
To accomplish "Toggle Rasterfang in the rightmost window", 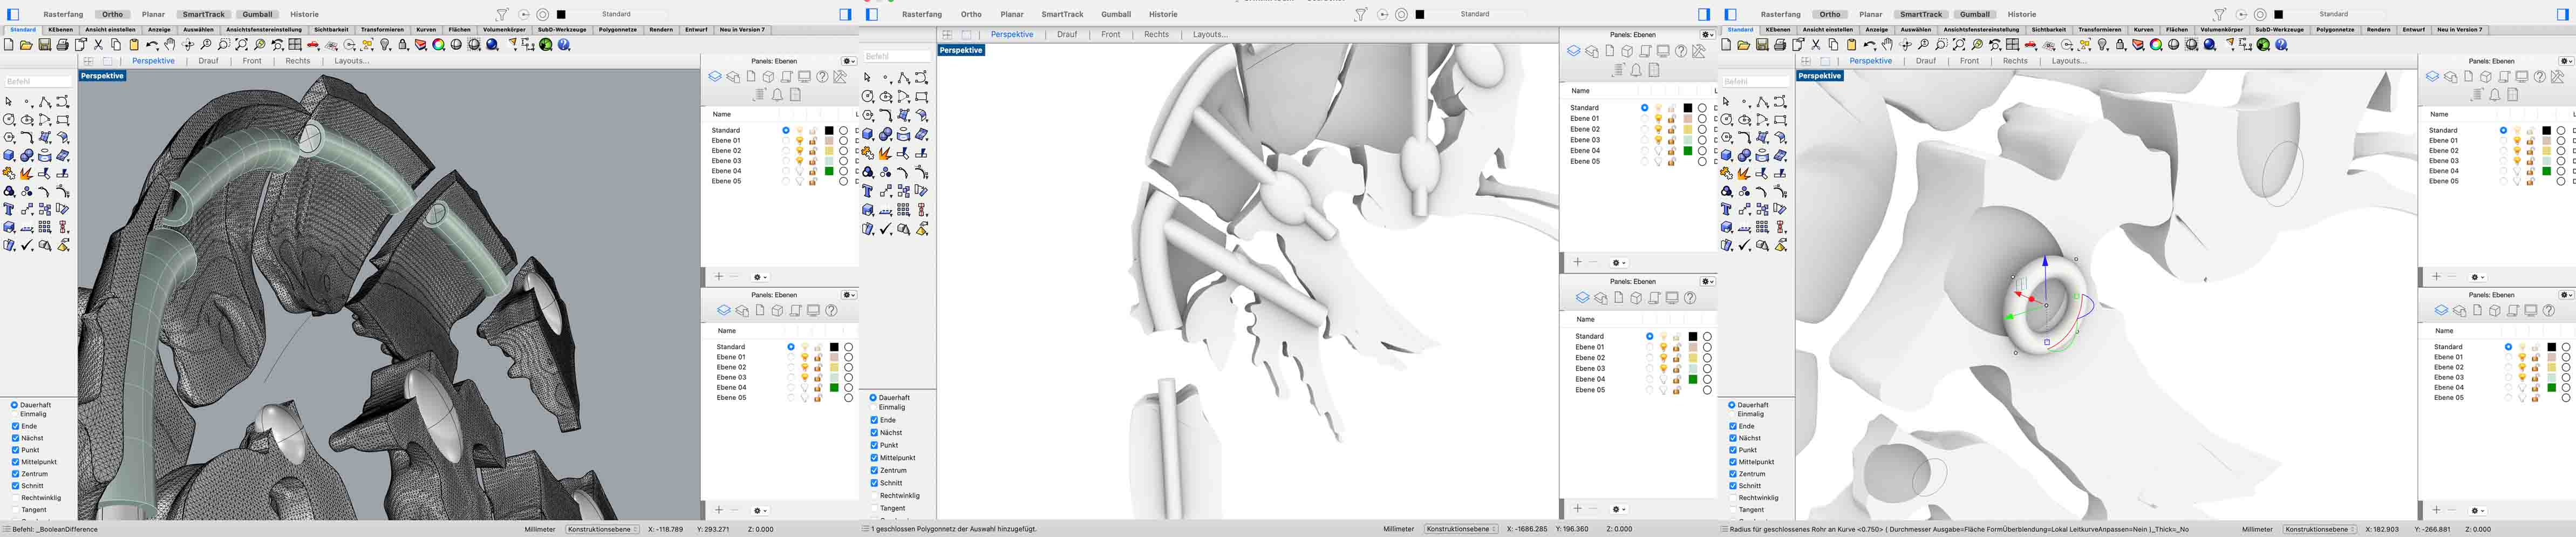I will coord(1780,15).
